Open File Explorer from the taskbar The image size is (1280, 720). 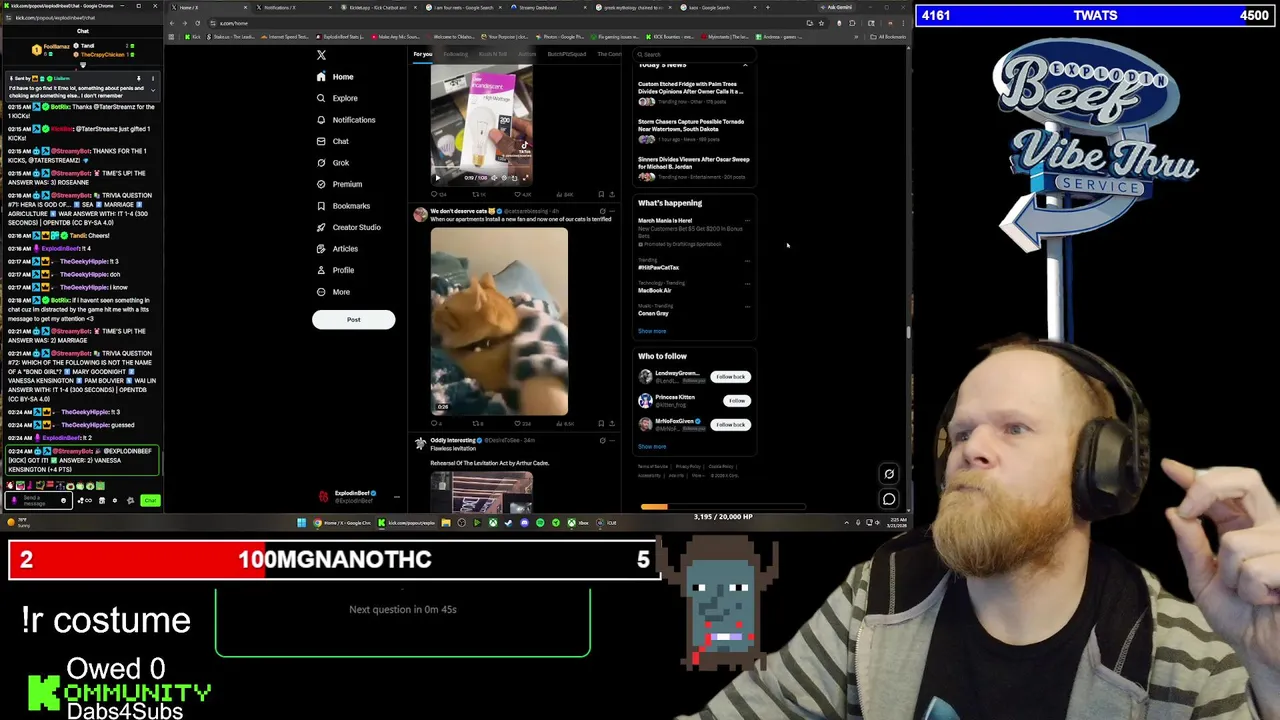pyautogui.click(x=445, y=522)
